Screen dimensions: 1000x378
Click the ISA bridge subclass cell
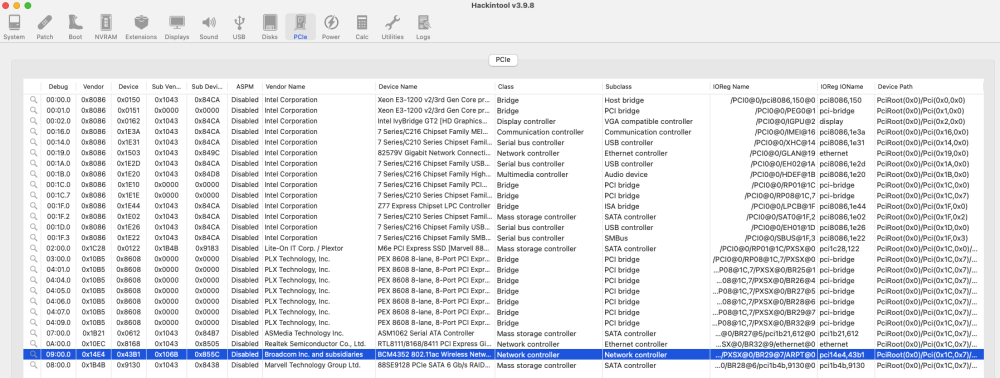click(621, 206)
